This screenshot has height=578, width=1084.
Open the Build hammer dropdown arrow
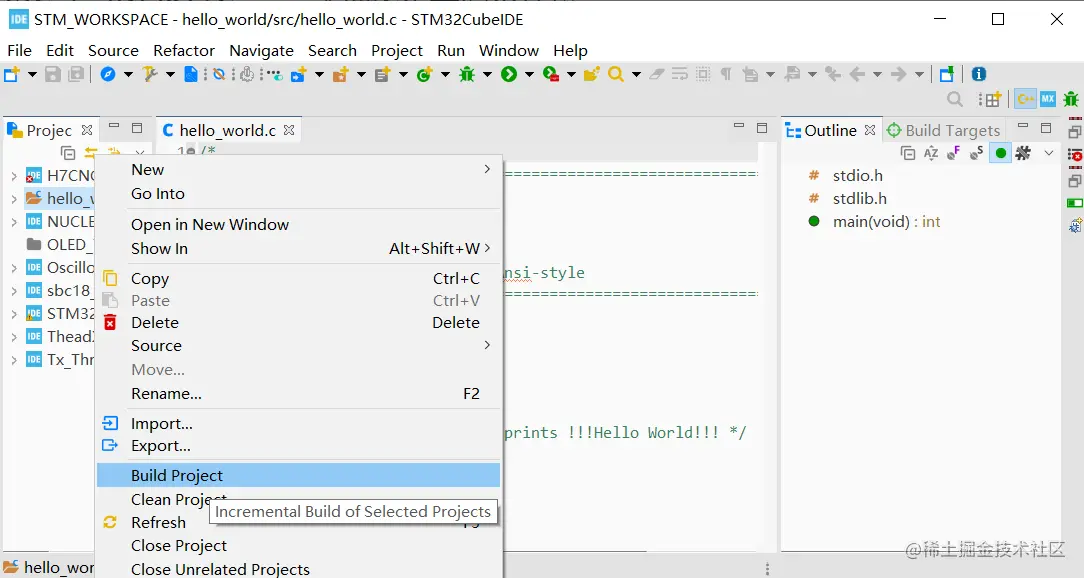[x=170, y=75]
